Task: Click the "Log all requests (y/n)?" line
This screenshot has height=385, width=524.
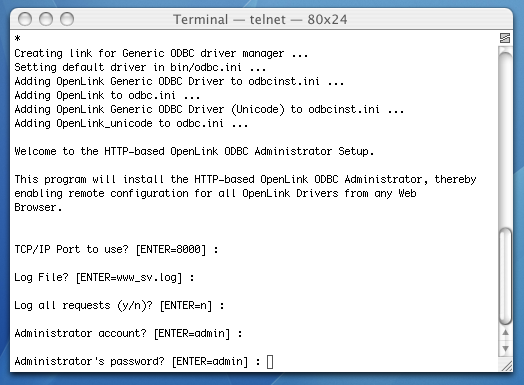Action: coord(119,306)
